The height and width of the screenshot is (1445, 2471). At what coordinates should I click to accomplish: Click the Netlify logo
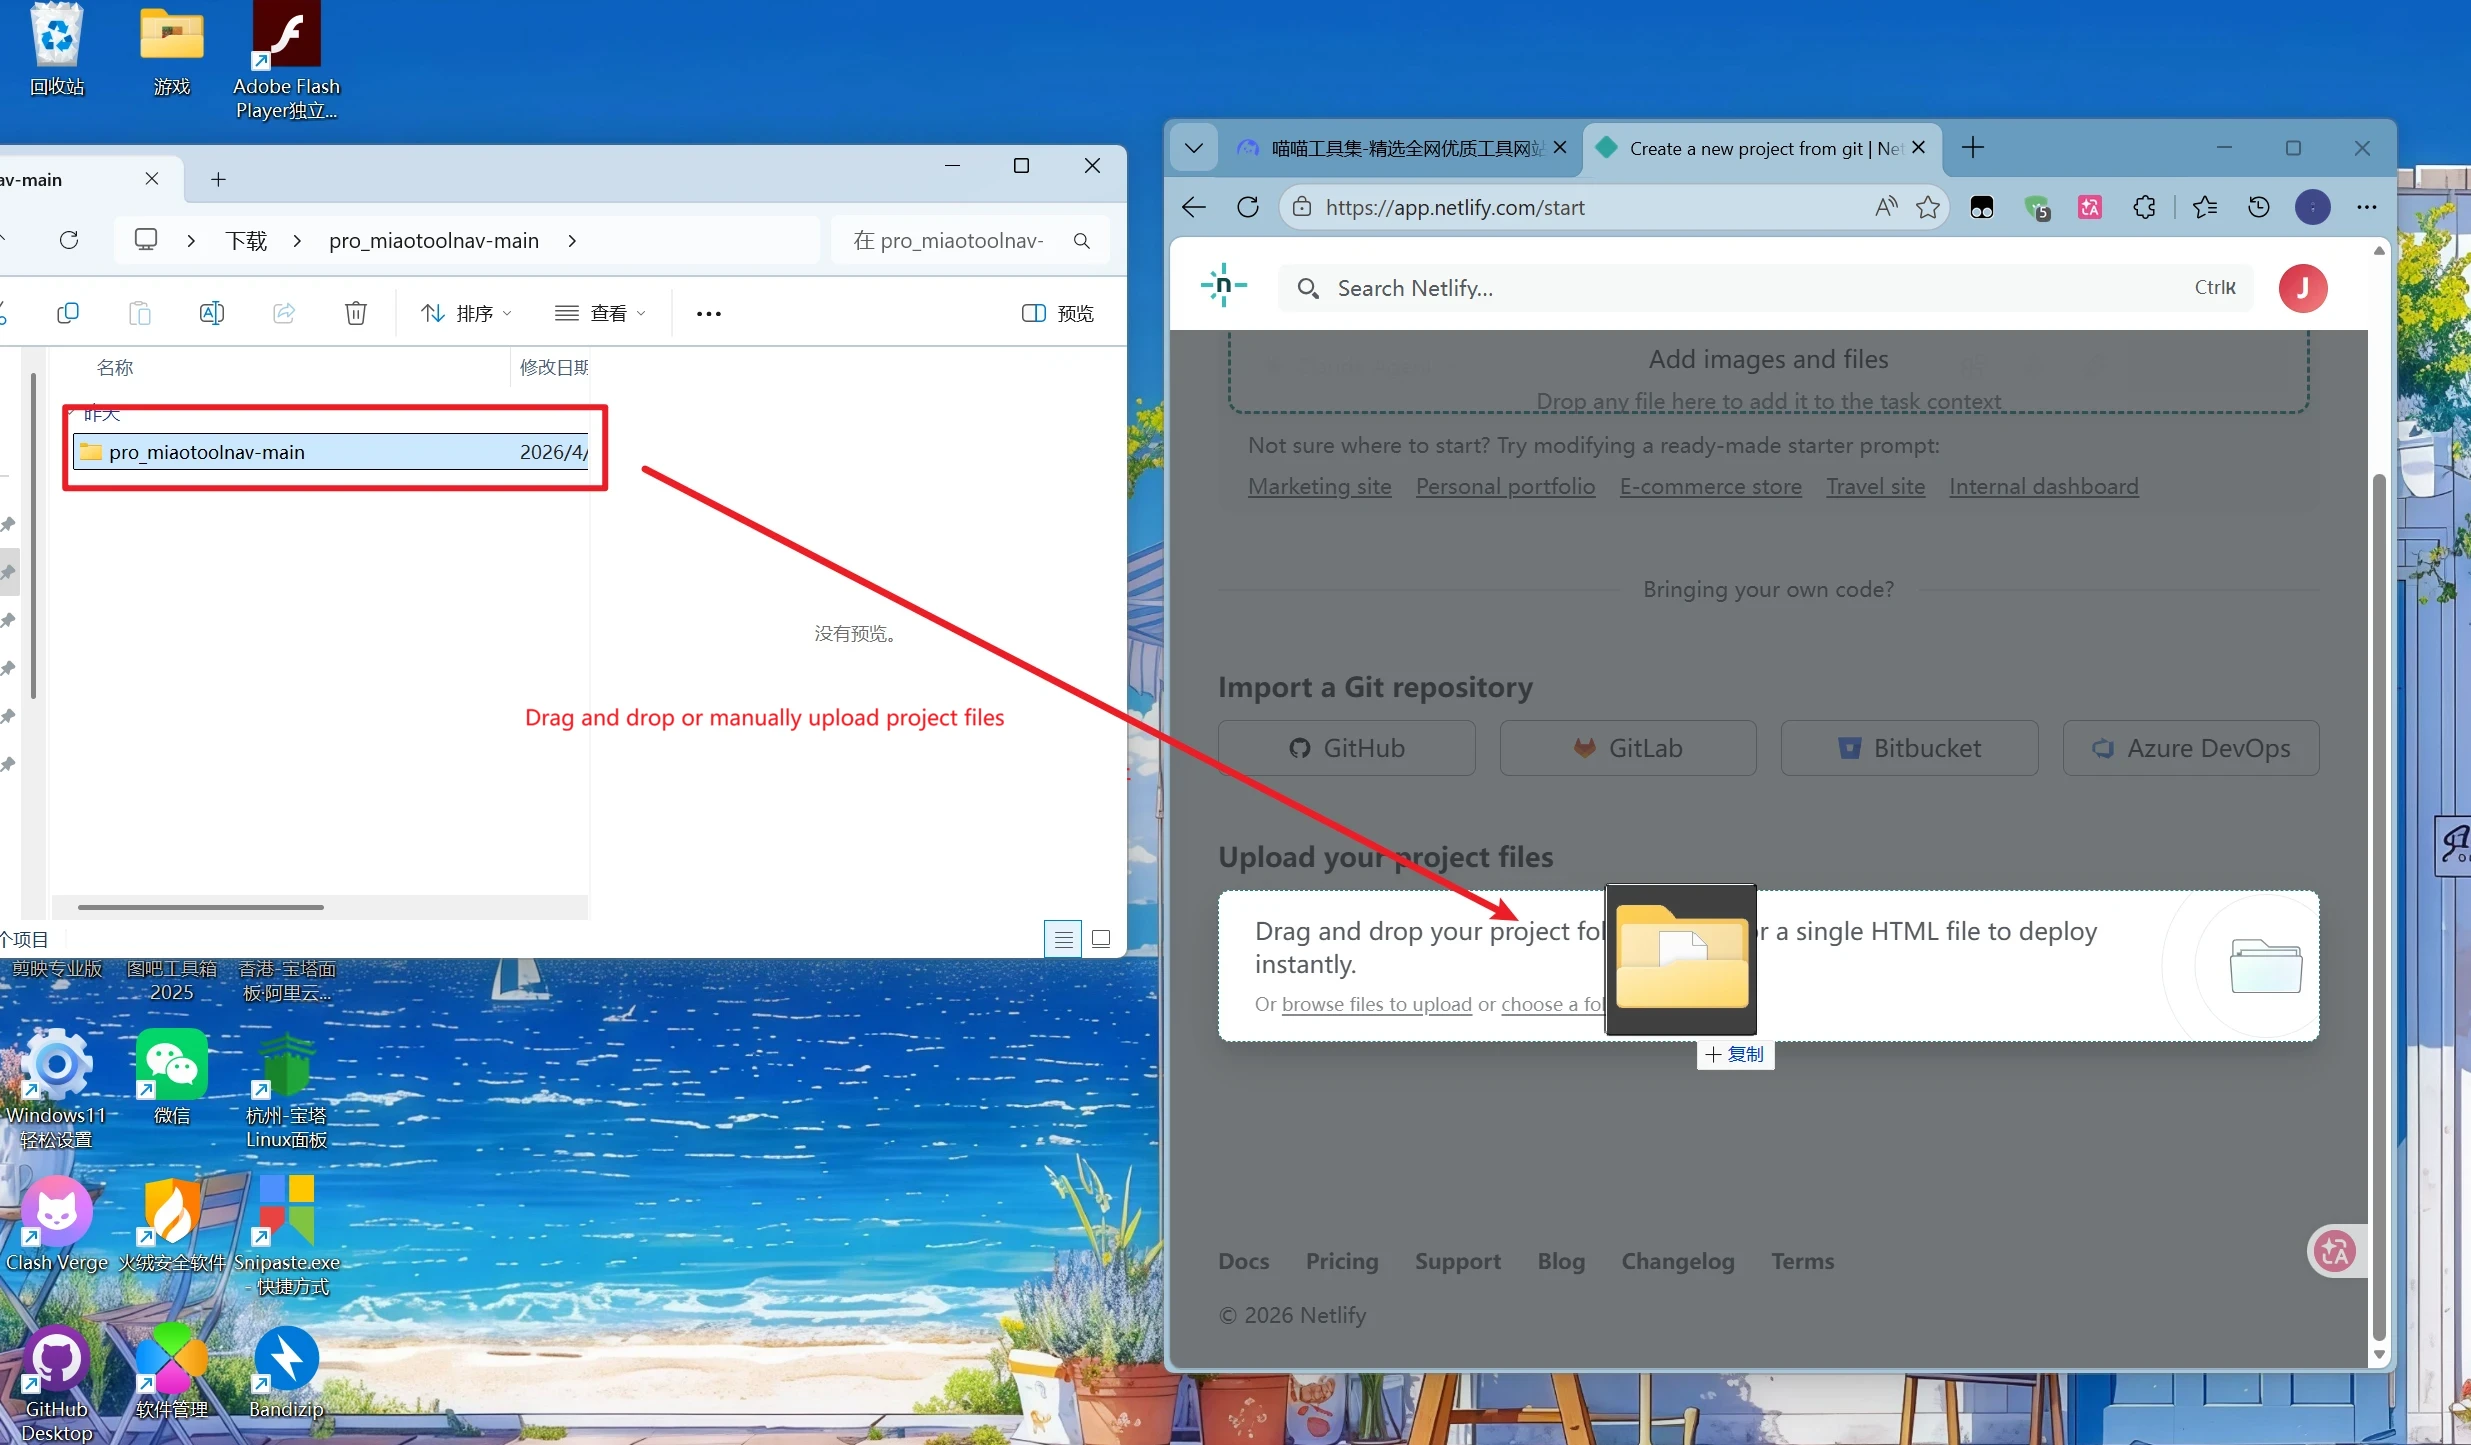tap(1224, 286)
